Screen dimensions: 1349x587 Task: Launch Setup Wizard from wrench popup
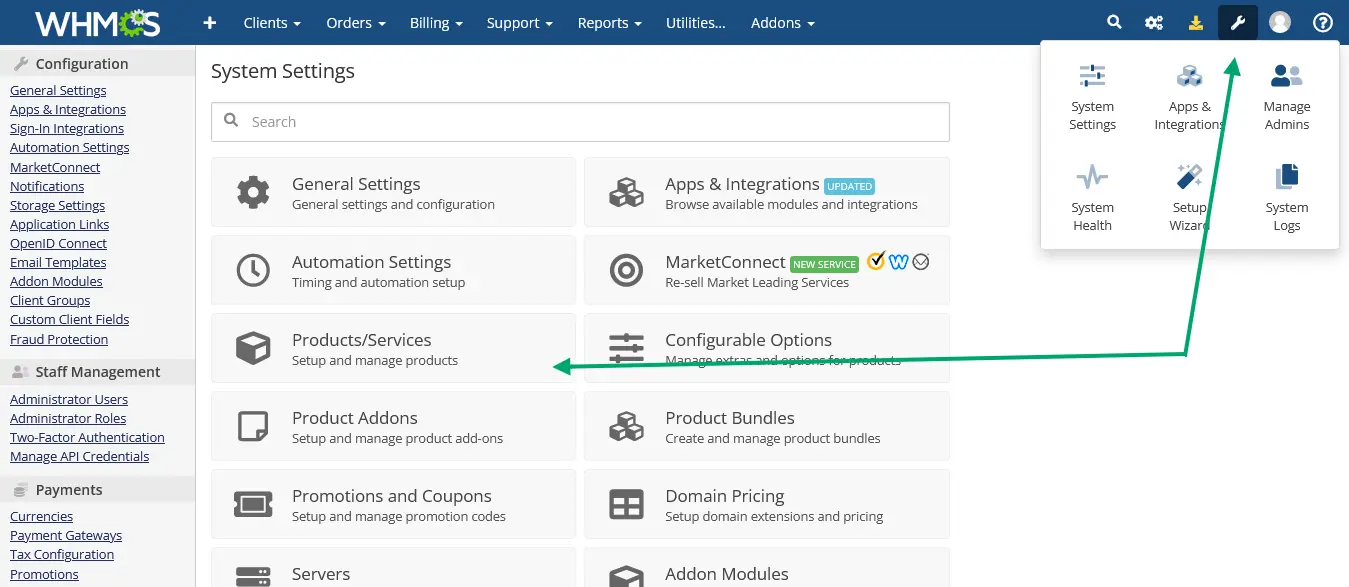point(1189,198)
